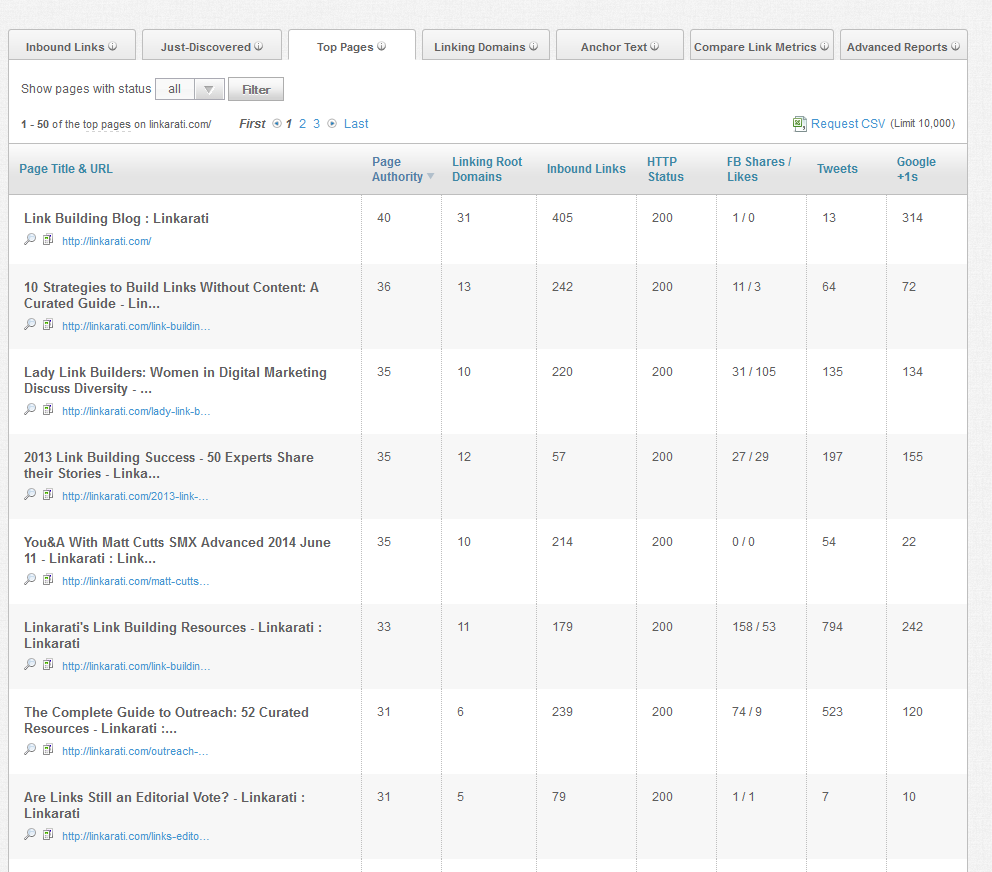The height and width of the screenshot is (872, 992).
Task: Click the info icon beside Just-Discovered
Action: click(259, 46)
